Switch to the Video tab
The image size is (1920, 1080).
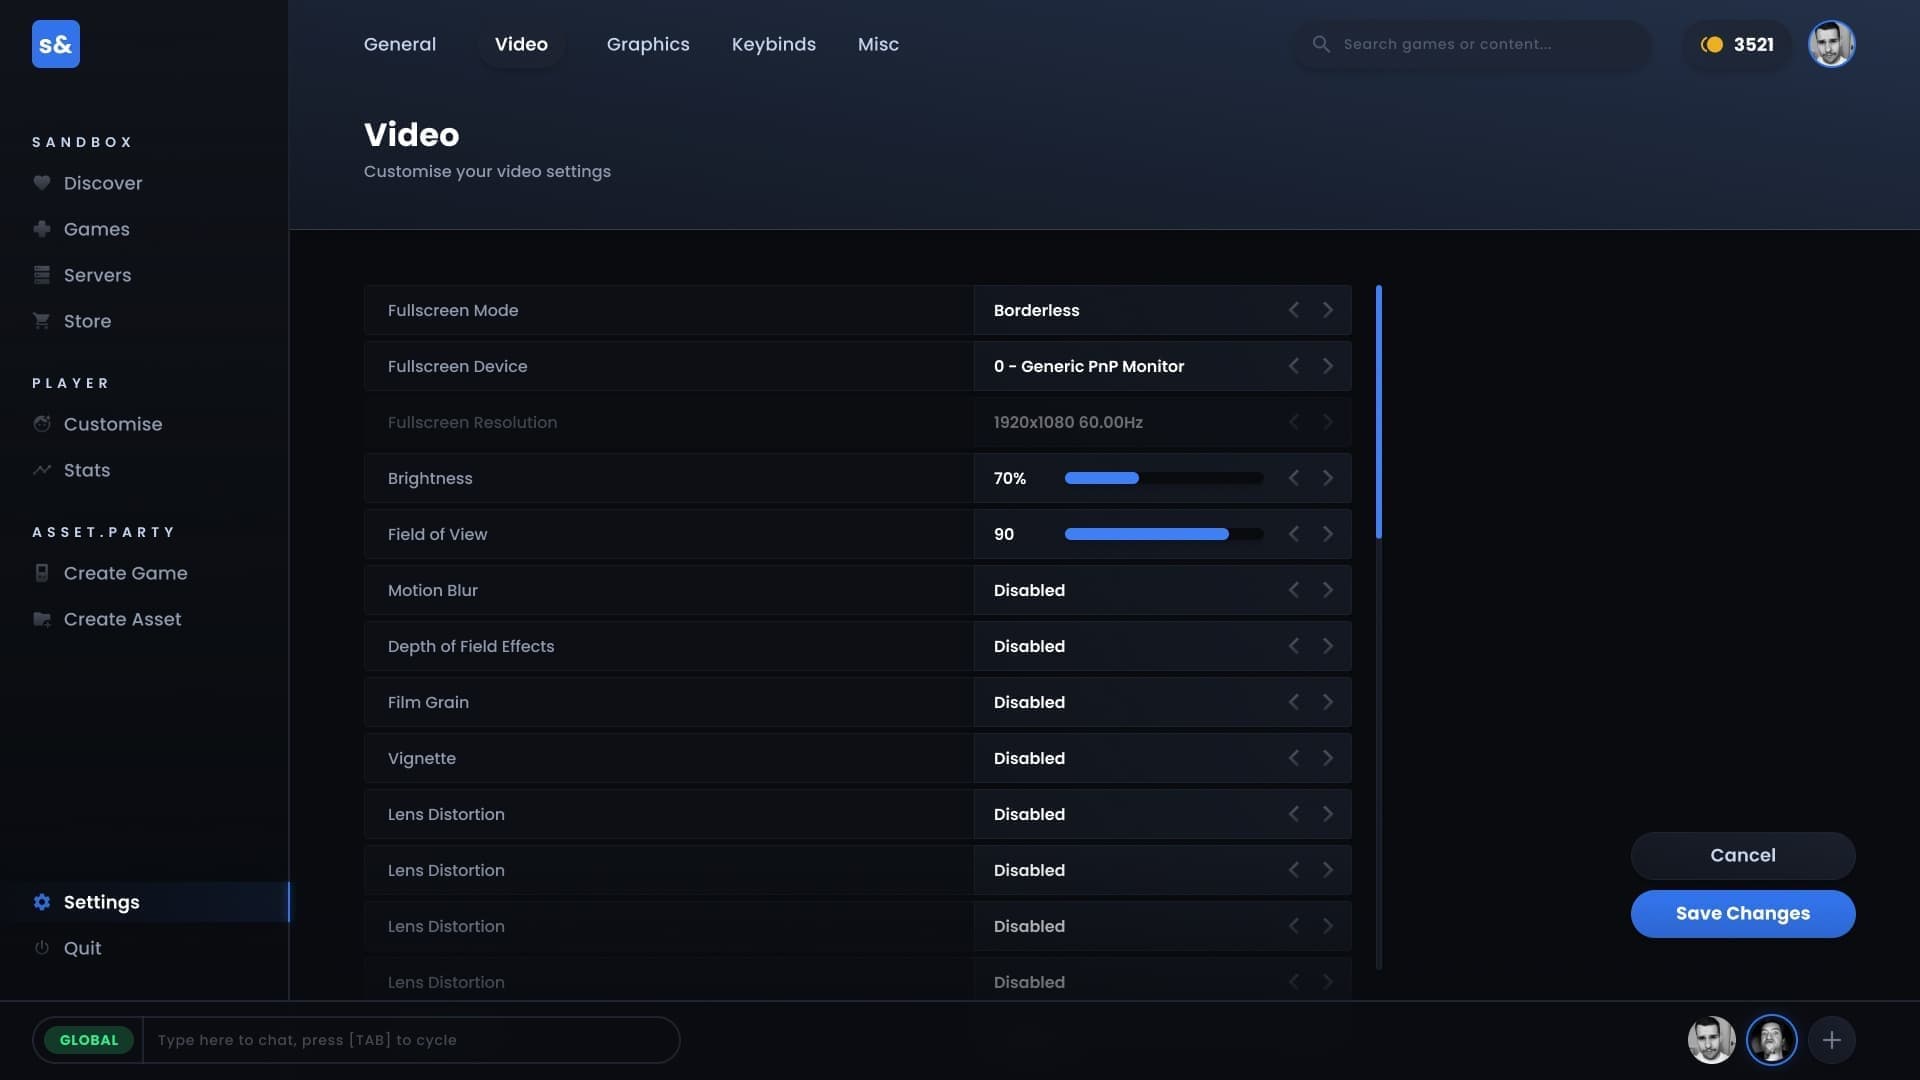(x=521, y=44)
